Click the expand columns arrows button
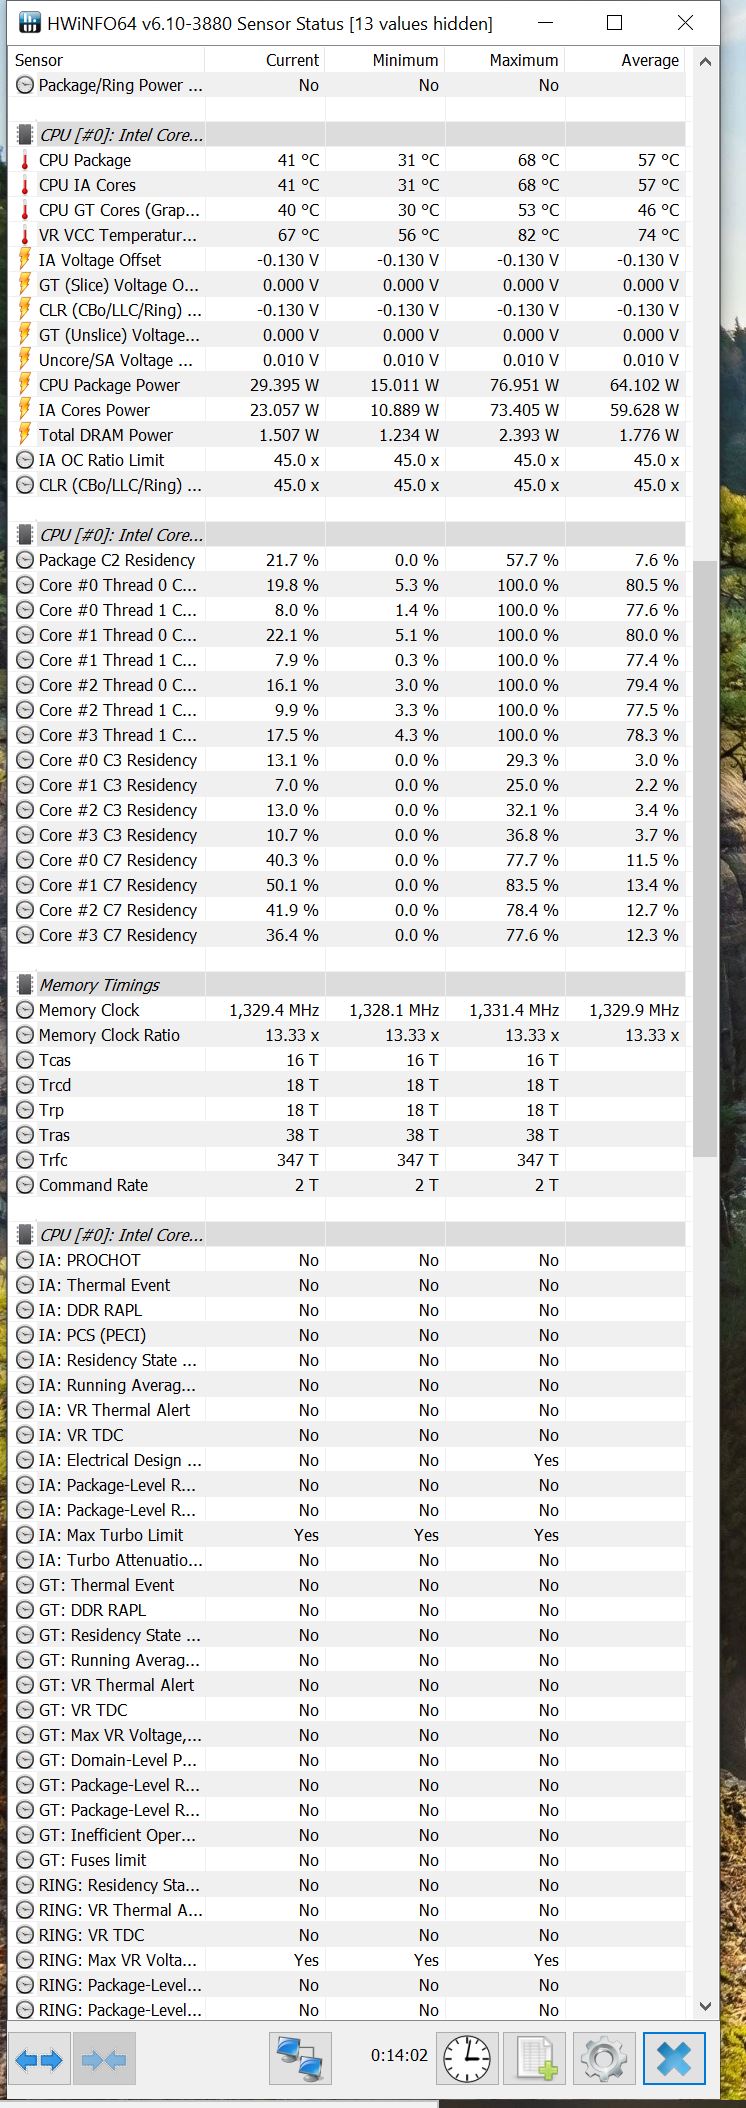The image size is (746, 2108). [x=39, y=2060]
